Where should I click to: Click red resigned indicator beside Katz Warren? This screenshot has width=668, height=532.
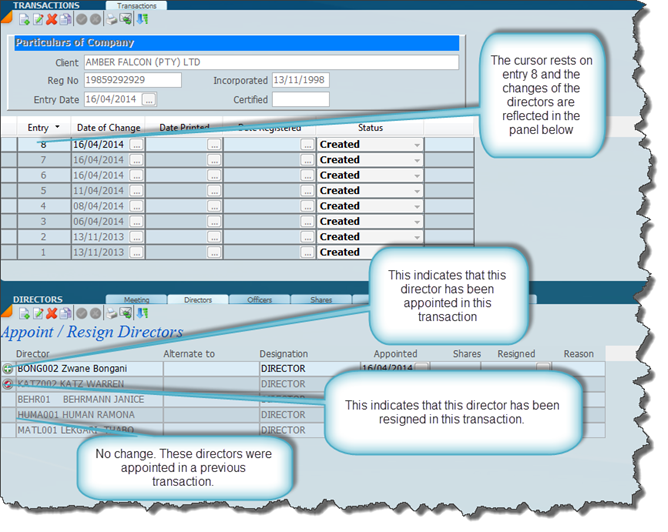pyautogui.click(x=9, y=384)
